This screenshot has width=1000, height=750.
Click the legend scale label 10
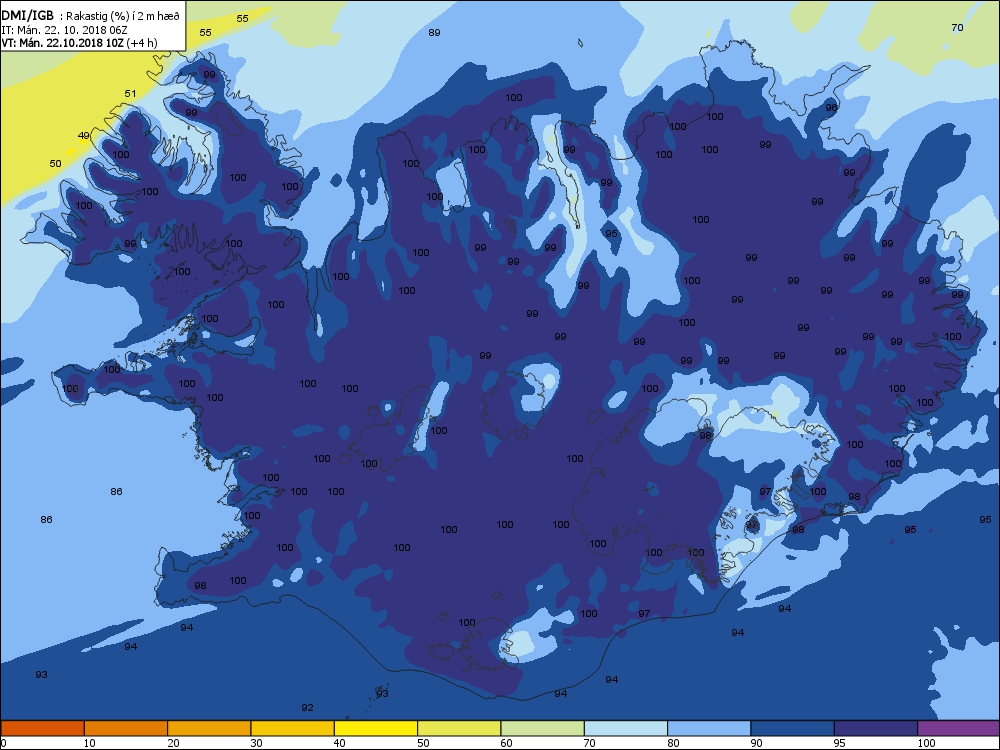click(x=89, y=743)
